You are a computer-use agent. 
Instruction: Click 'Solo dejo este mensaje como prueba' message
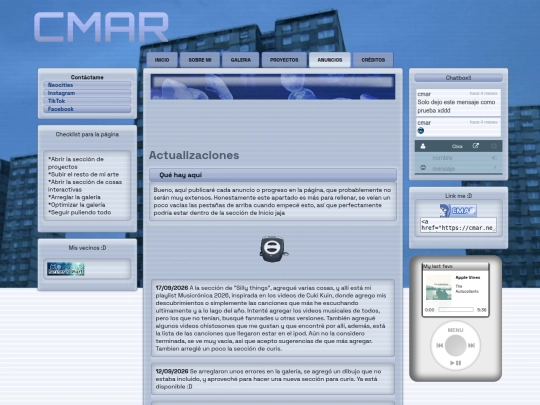[456, 106]
